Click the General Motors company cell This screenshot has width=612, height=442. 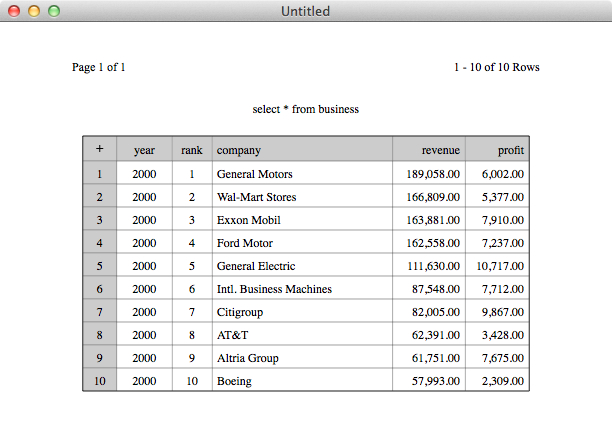click(302, 173)
